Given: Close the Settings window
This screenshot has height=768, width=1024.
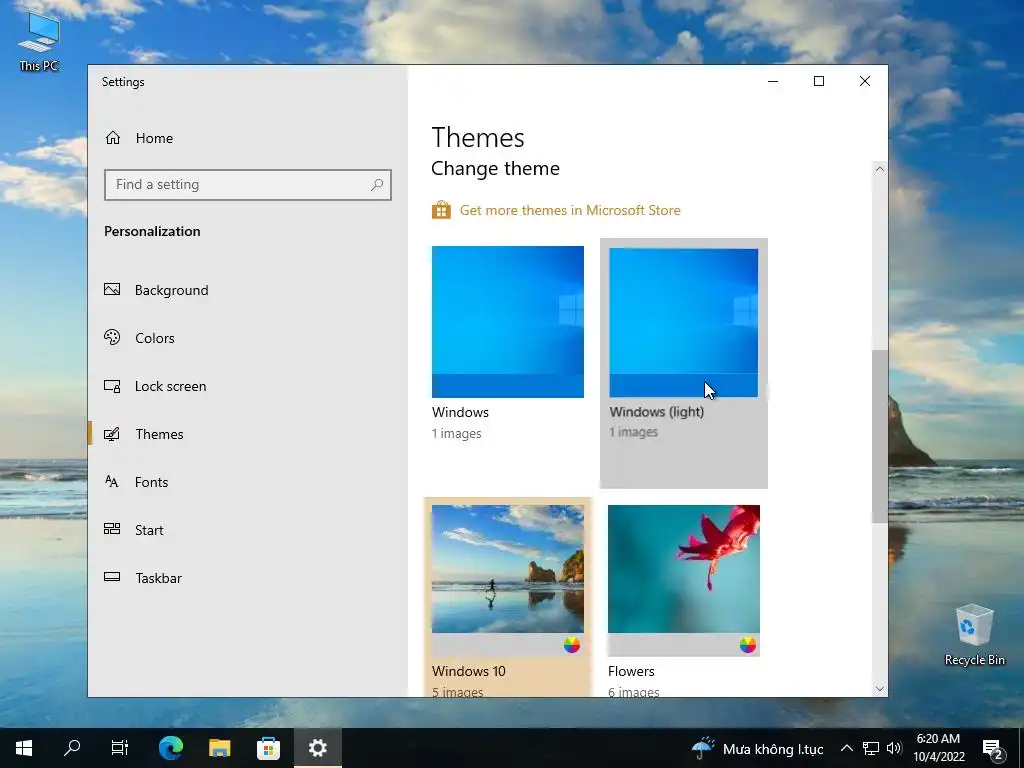Looking at the screenshot, I should (865, 81).
